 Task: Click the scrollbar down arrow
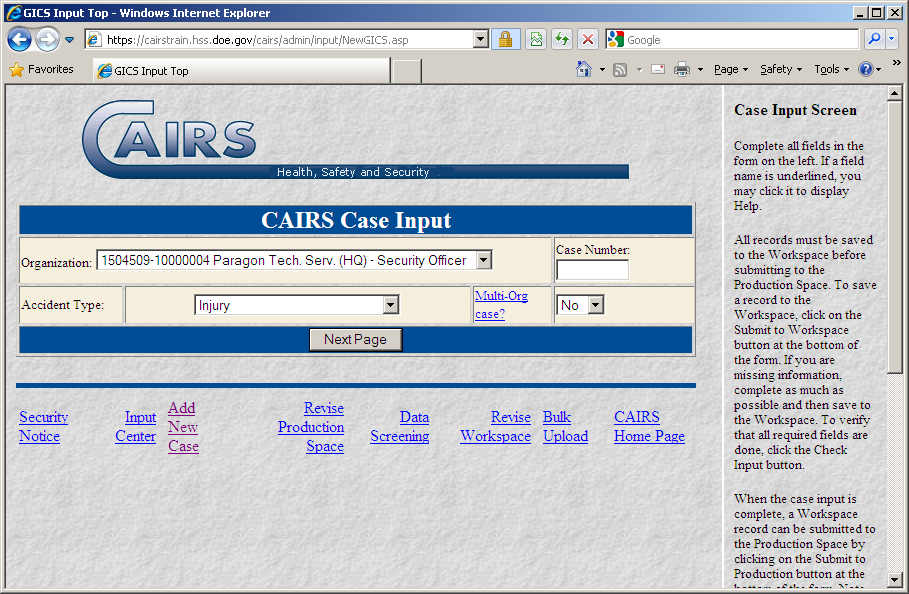coord(895,580)
